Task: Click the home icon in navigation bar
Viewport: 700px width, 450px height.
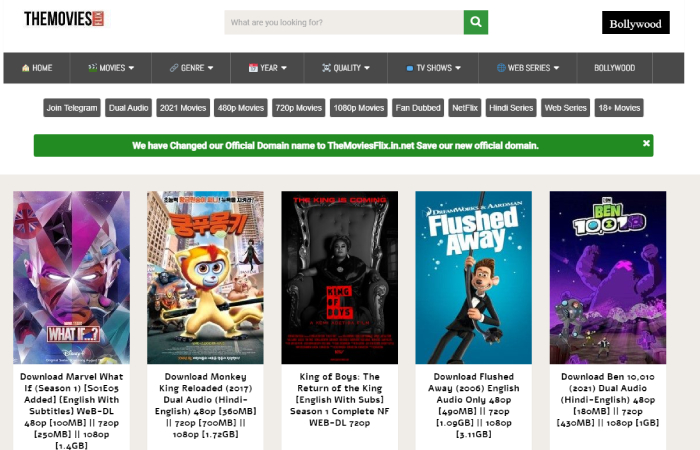Action: point(25,68)
